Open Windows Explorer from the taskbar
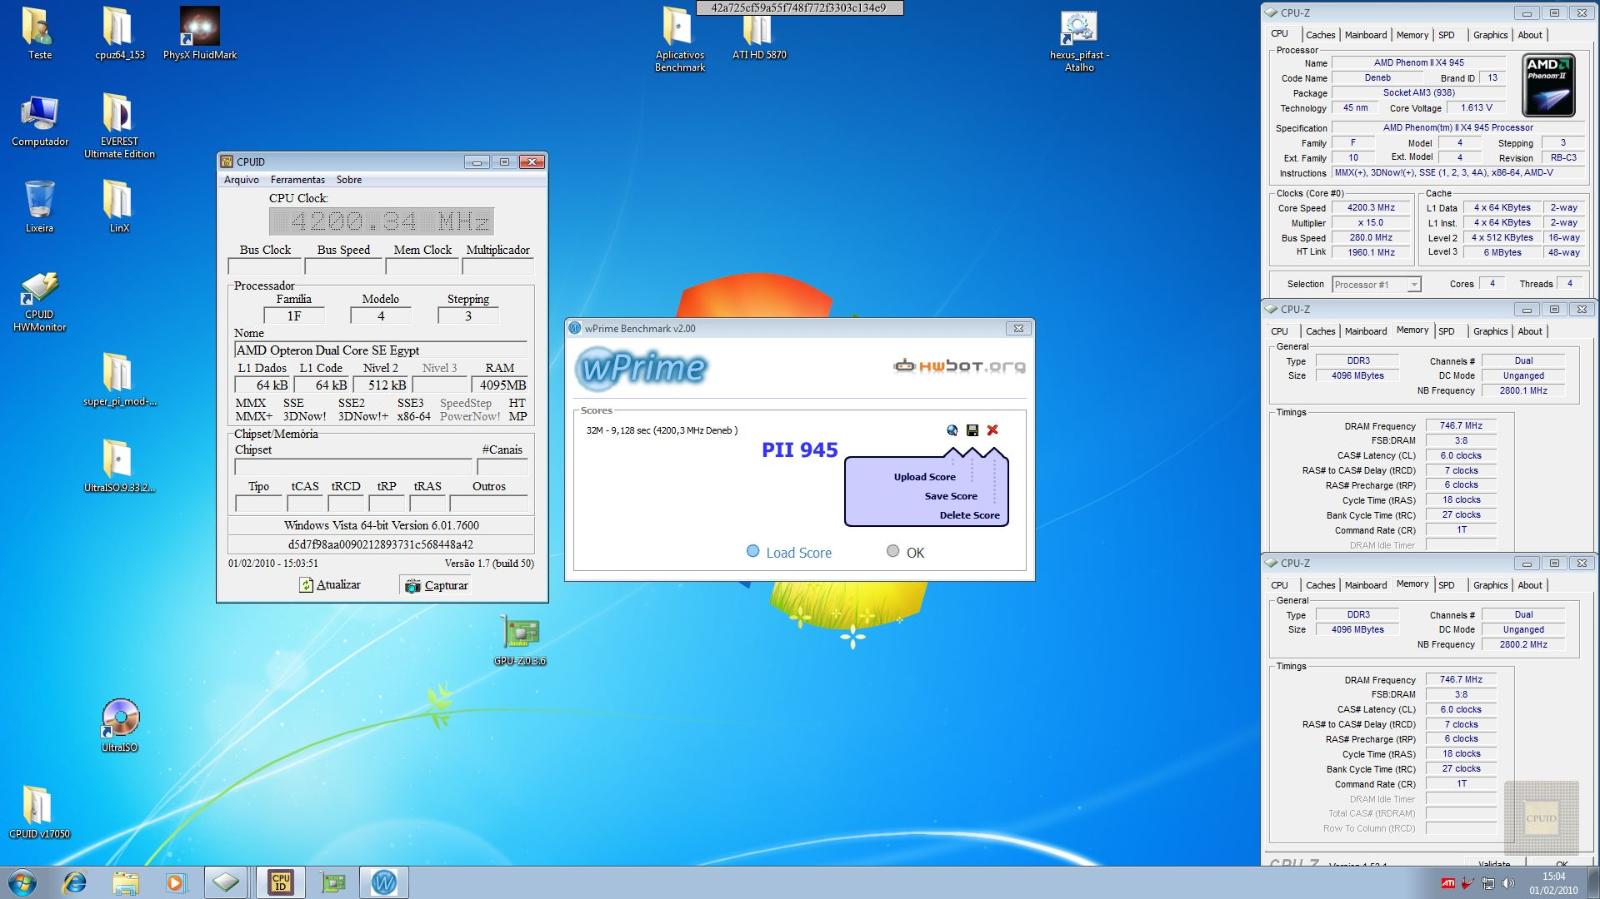Screen dimensions: 1600x899 (x=125, y=882)
